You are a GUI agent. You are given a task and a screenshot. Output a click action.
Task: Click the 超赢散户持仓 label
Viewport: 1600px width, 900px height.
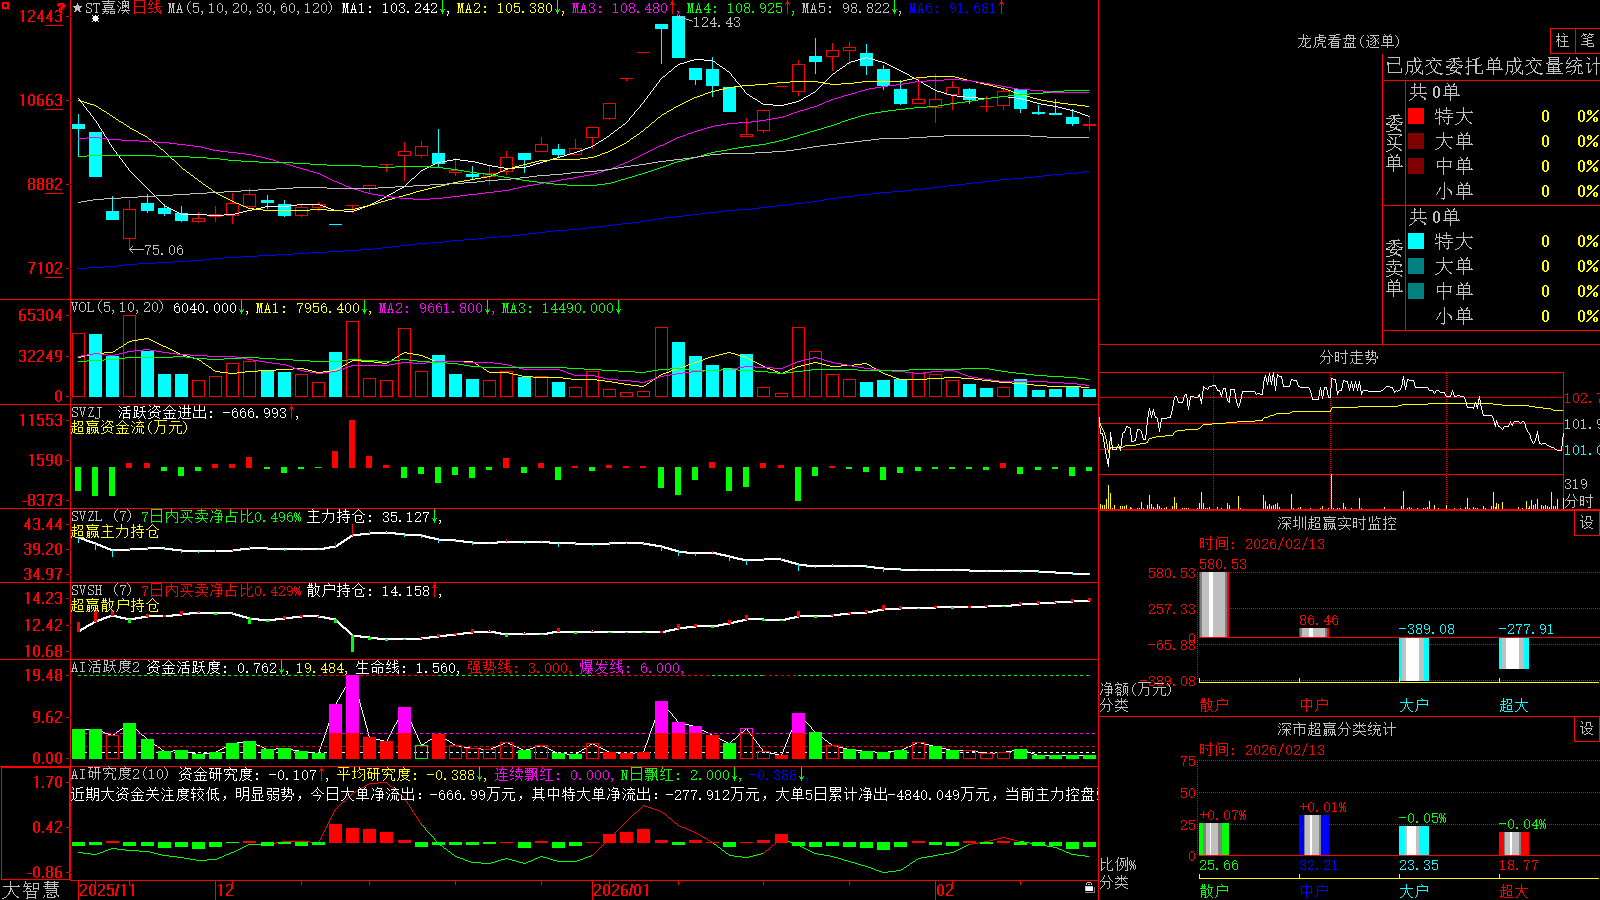(x=115, y=605)
